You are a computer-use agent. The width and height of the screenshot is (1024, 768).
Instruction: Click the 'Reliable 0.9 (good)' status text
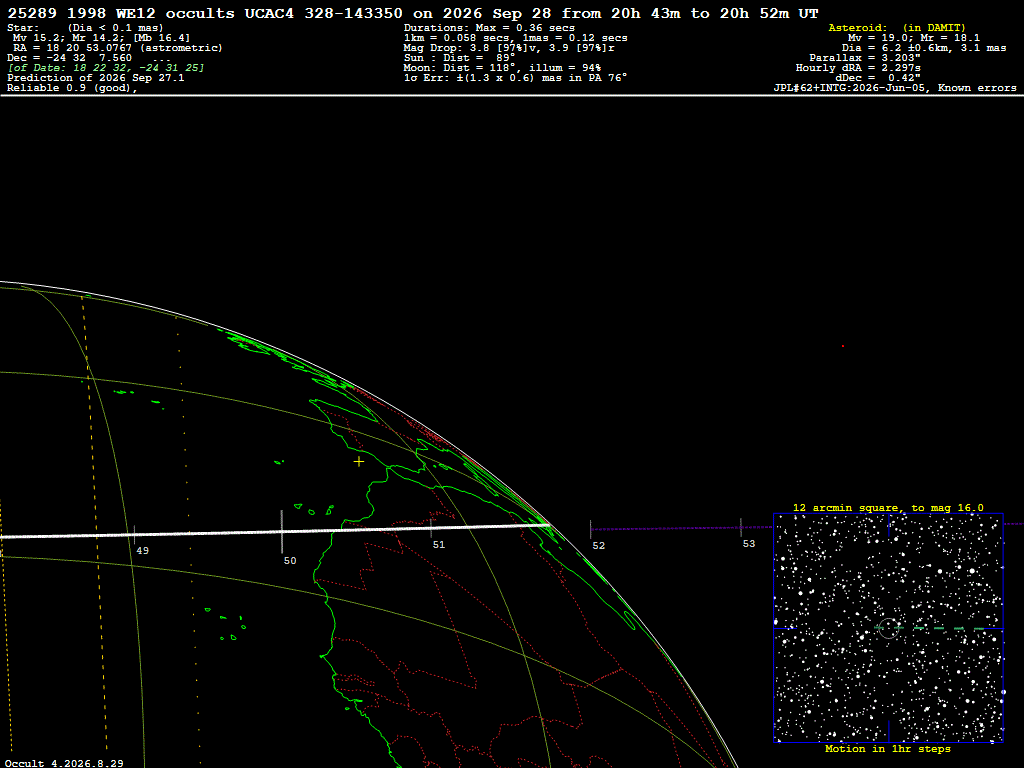click(x=72, y=88)
